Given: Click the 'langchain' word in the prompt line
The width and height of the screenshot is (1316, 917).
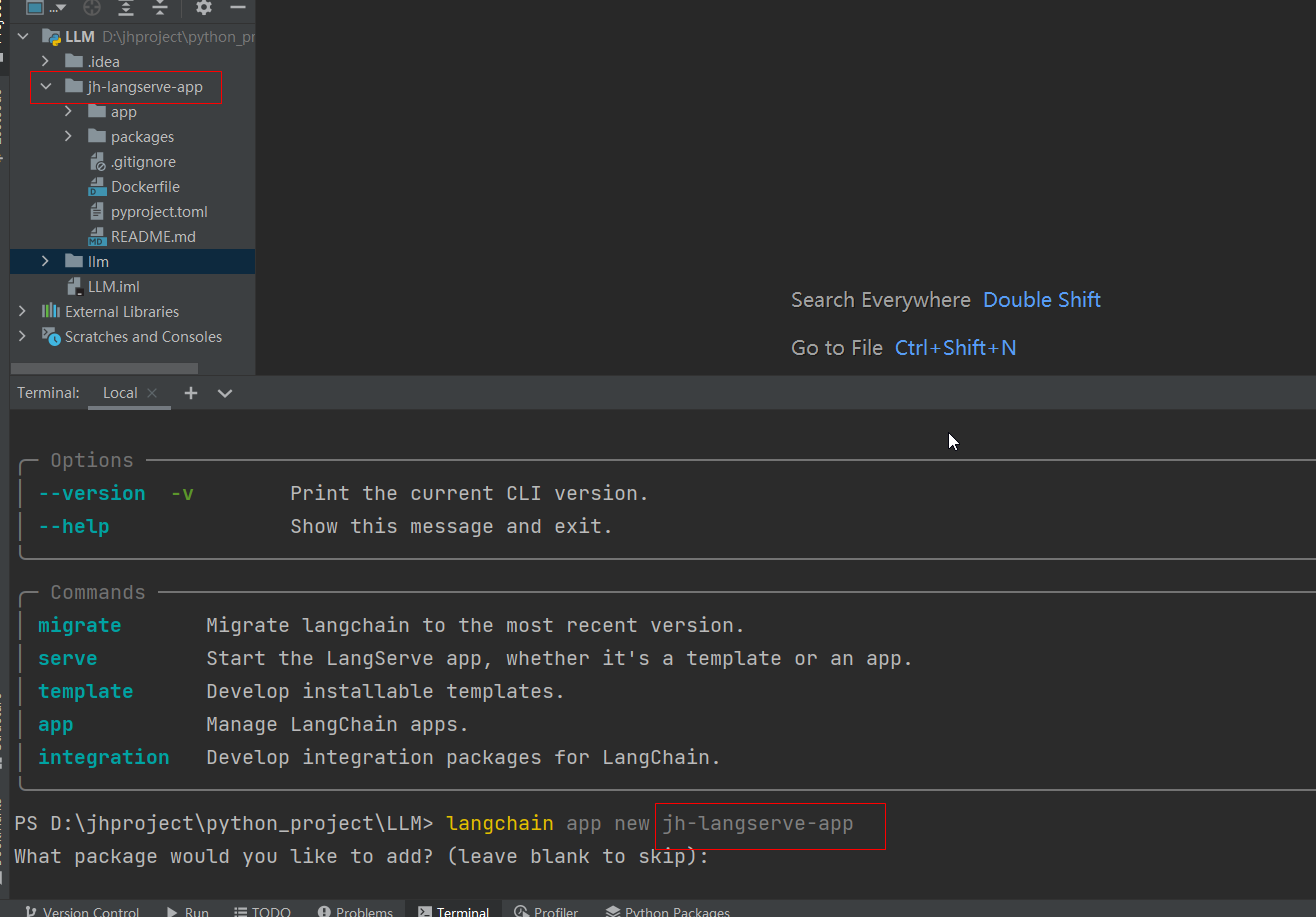Looking at the screenshot, I should [x=500, y=823].
